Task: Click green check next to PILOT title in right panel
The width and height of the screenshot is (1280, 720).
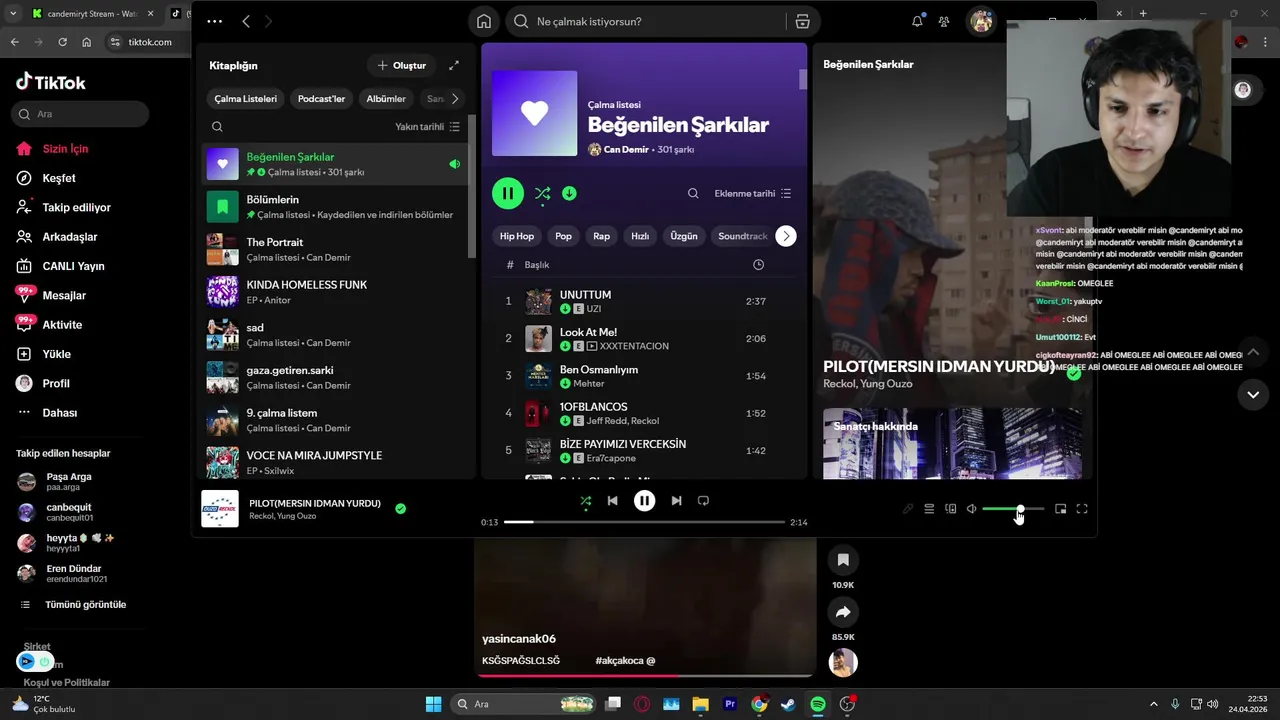Action: 1074,374
